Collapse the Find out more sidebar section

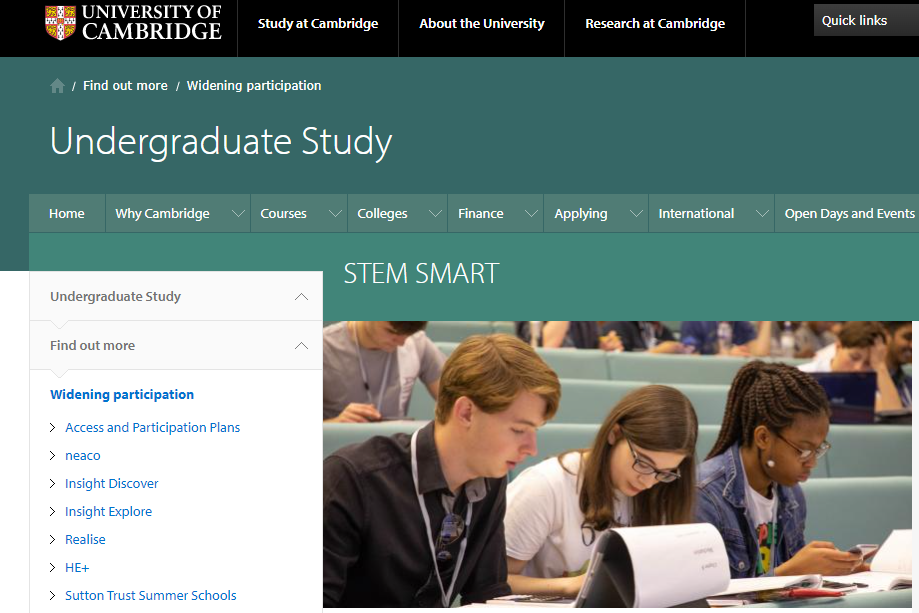301,346
